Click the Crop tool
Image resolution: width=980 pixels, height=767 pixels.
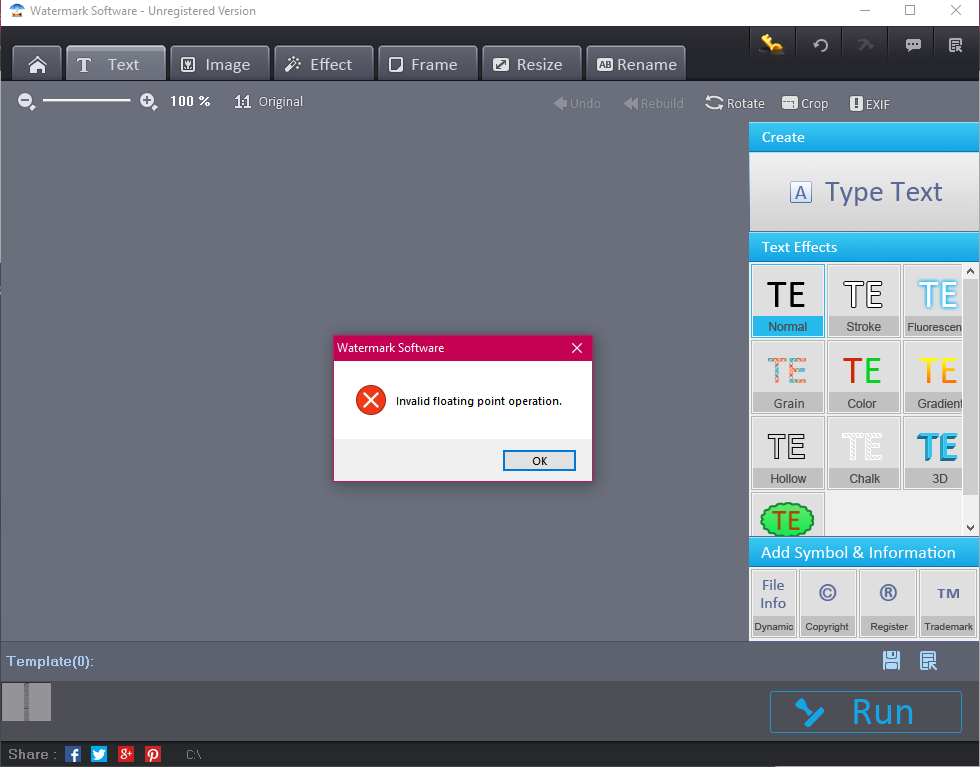[x=805, y=103]
